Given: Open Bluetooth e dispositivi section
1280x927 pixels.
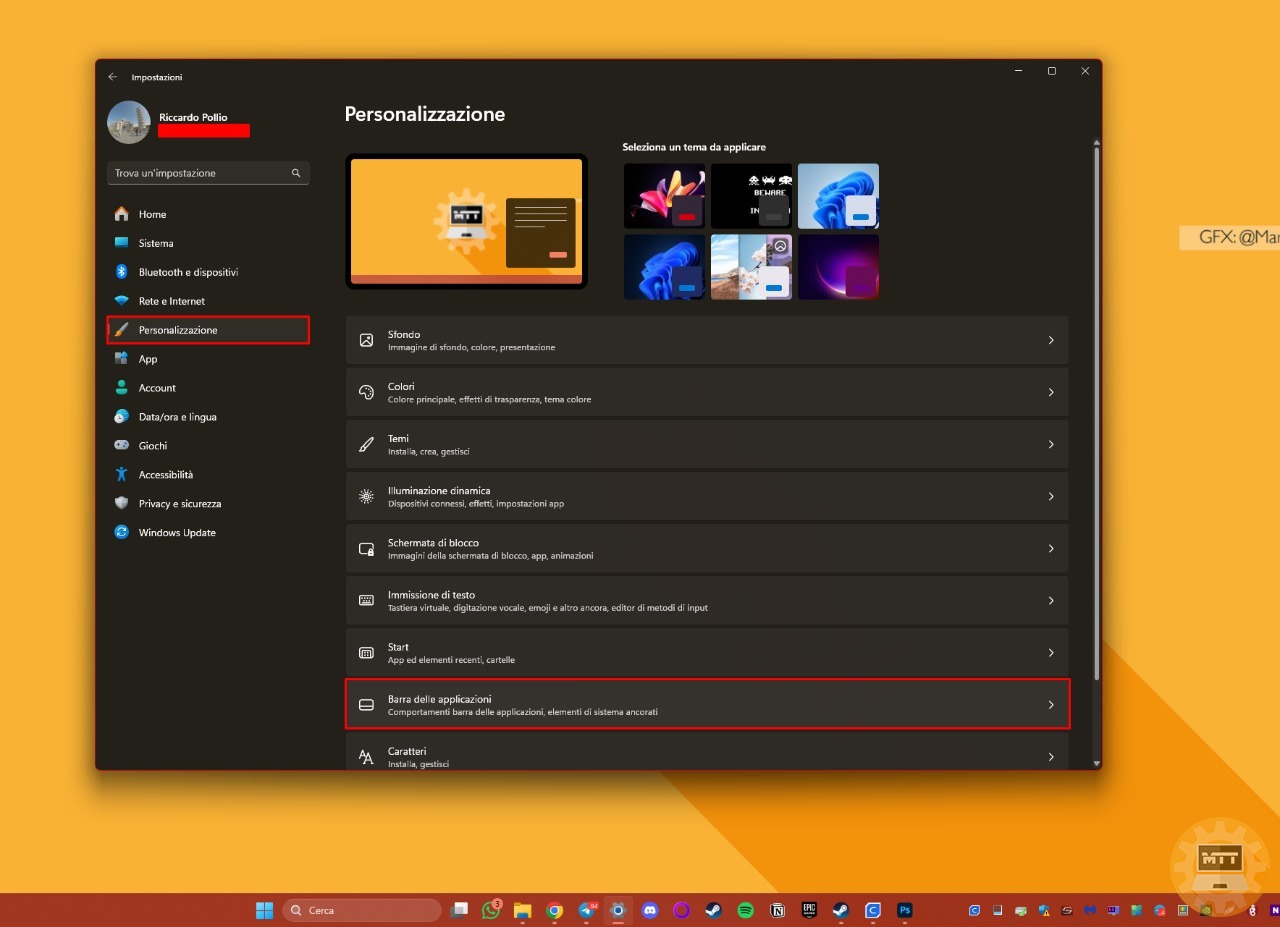Looking at the screenshot, I should coord(188,272).
